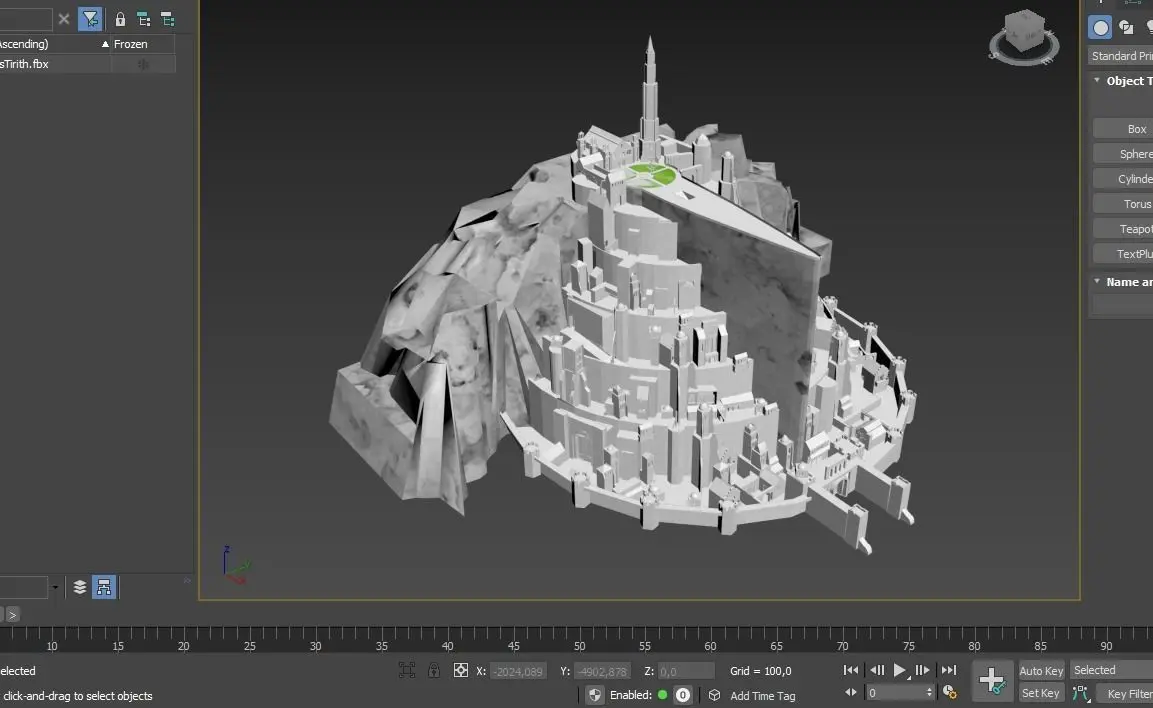Toggle the selection filter funnel icon

click(90, 19)
